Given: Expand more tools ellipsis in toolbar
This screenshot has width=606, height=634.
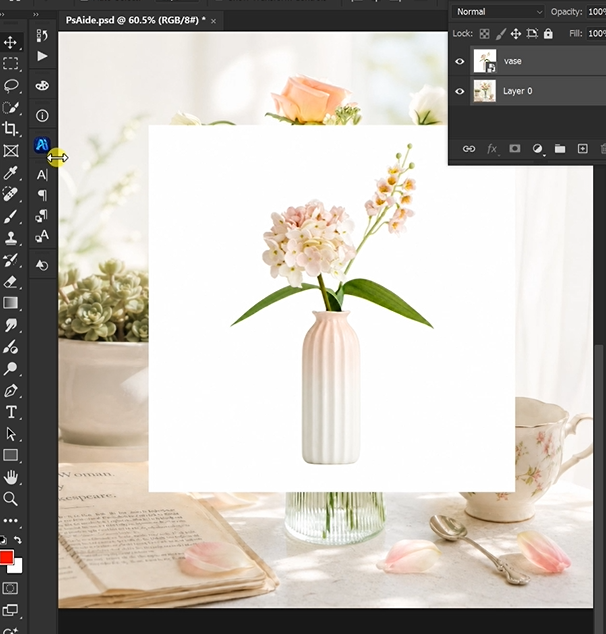Looking at the screenshot, I should 11,520.
